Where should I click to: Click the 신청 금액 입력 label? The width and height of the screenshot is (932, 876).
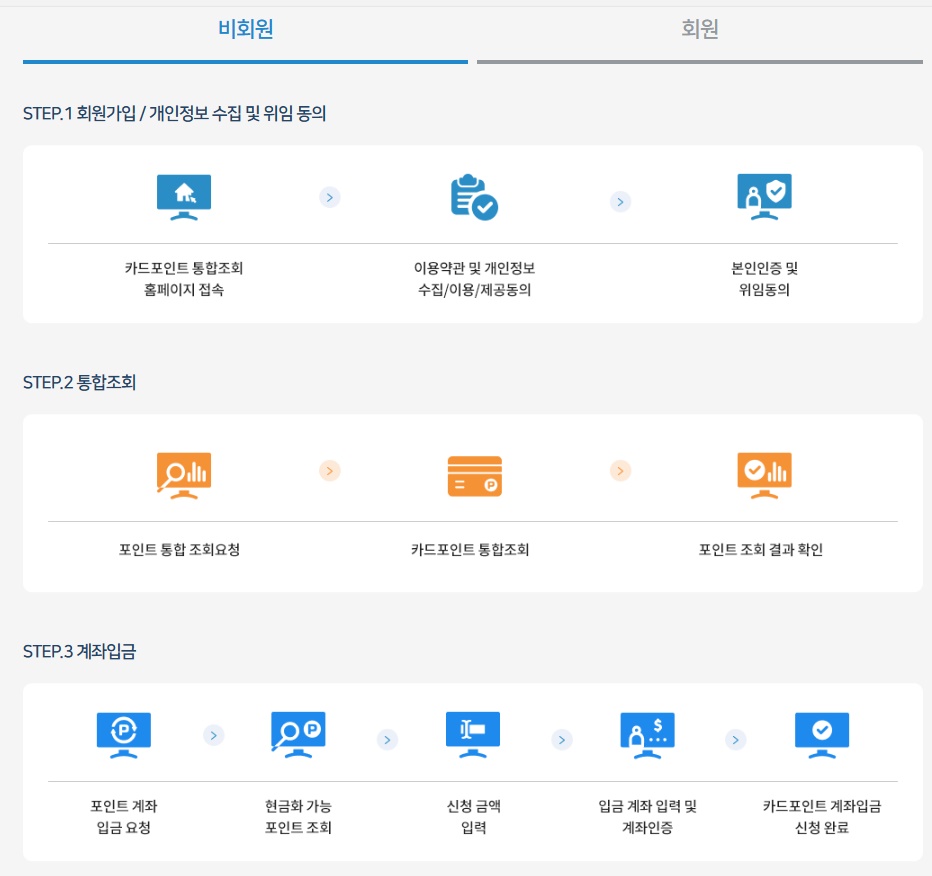[474, 817]
